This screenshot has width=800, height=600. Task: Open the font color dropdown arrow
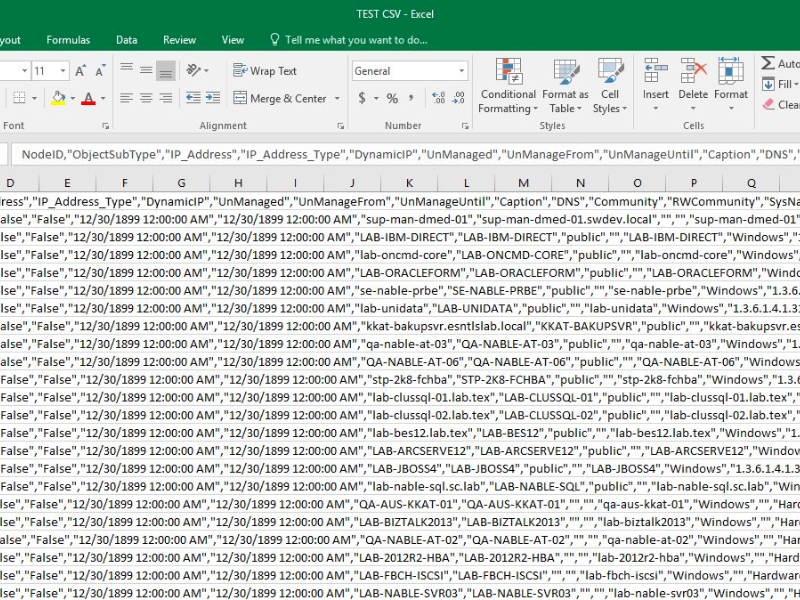coord(103,98)
